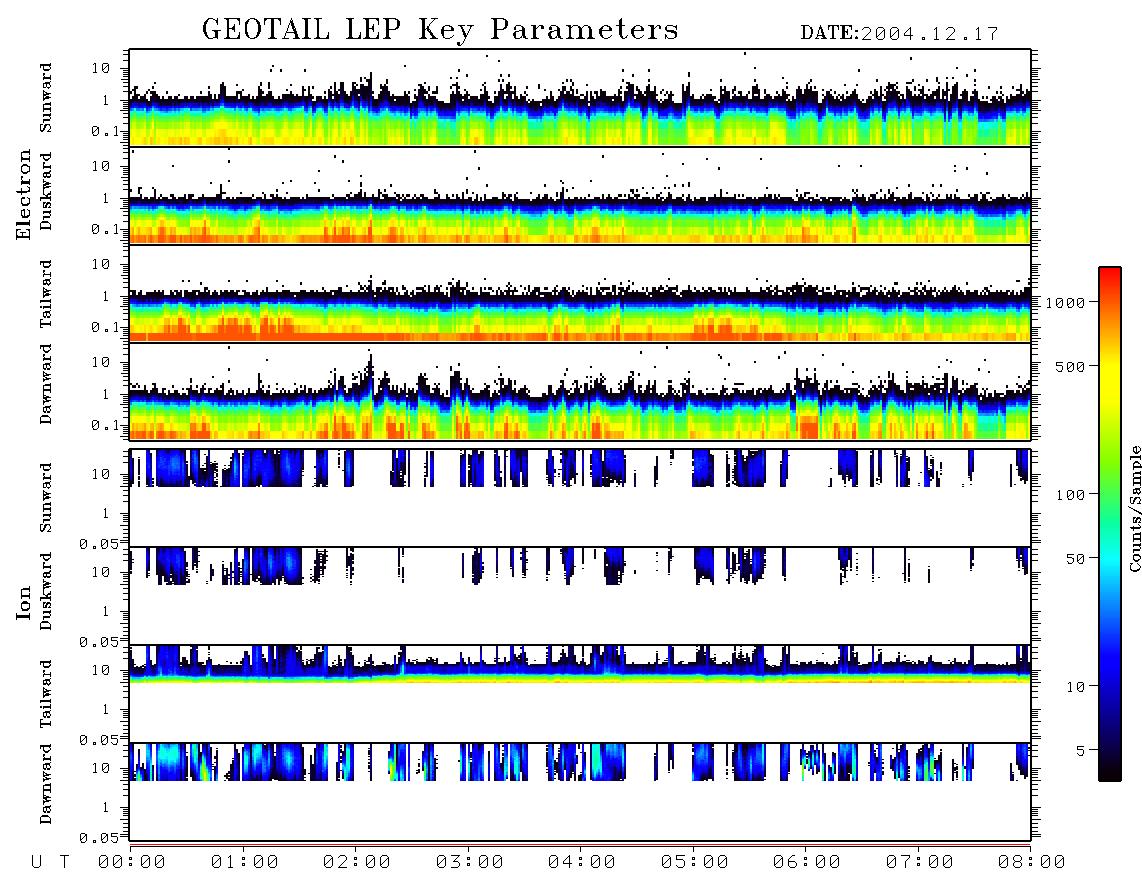Pick the 50 color bar tick label
The width and height of the screenshot is (1142, 880).
[1075, 559]
